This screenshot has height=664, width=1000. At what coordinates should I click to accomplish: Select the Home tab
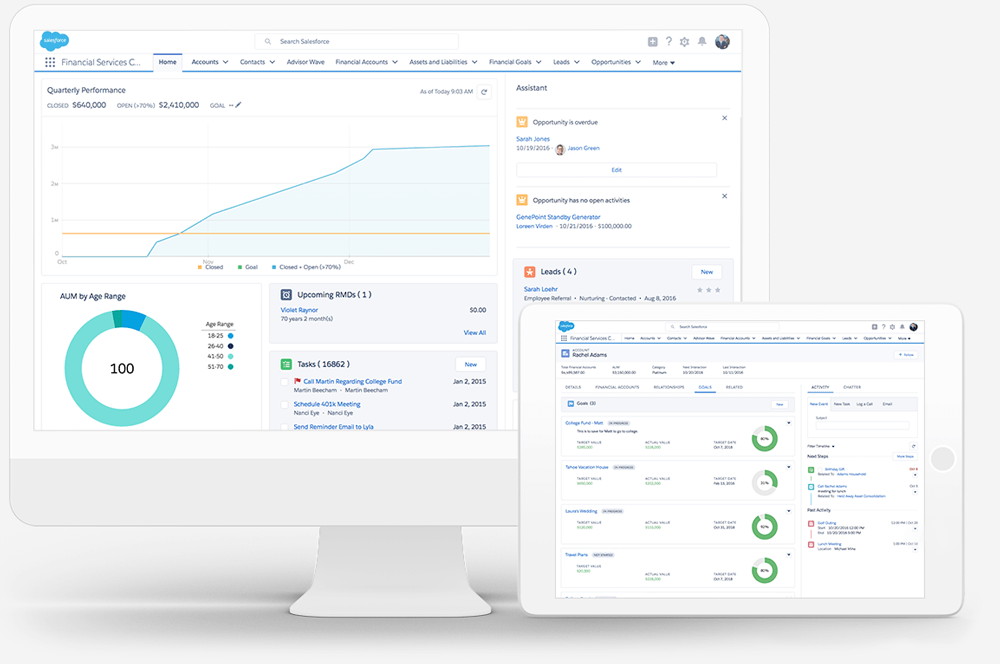point(167,62)
